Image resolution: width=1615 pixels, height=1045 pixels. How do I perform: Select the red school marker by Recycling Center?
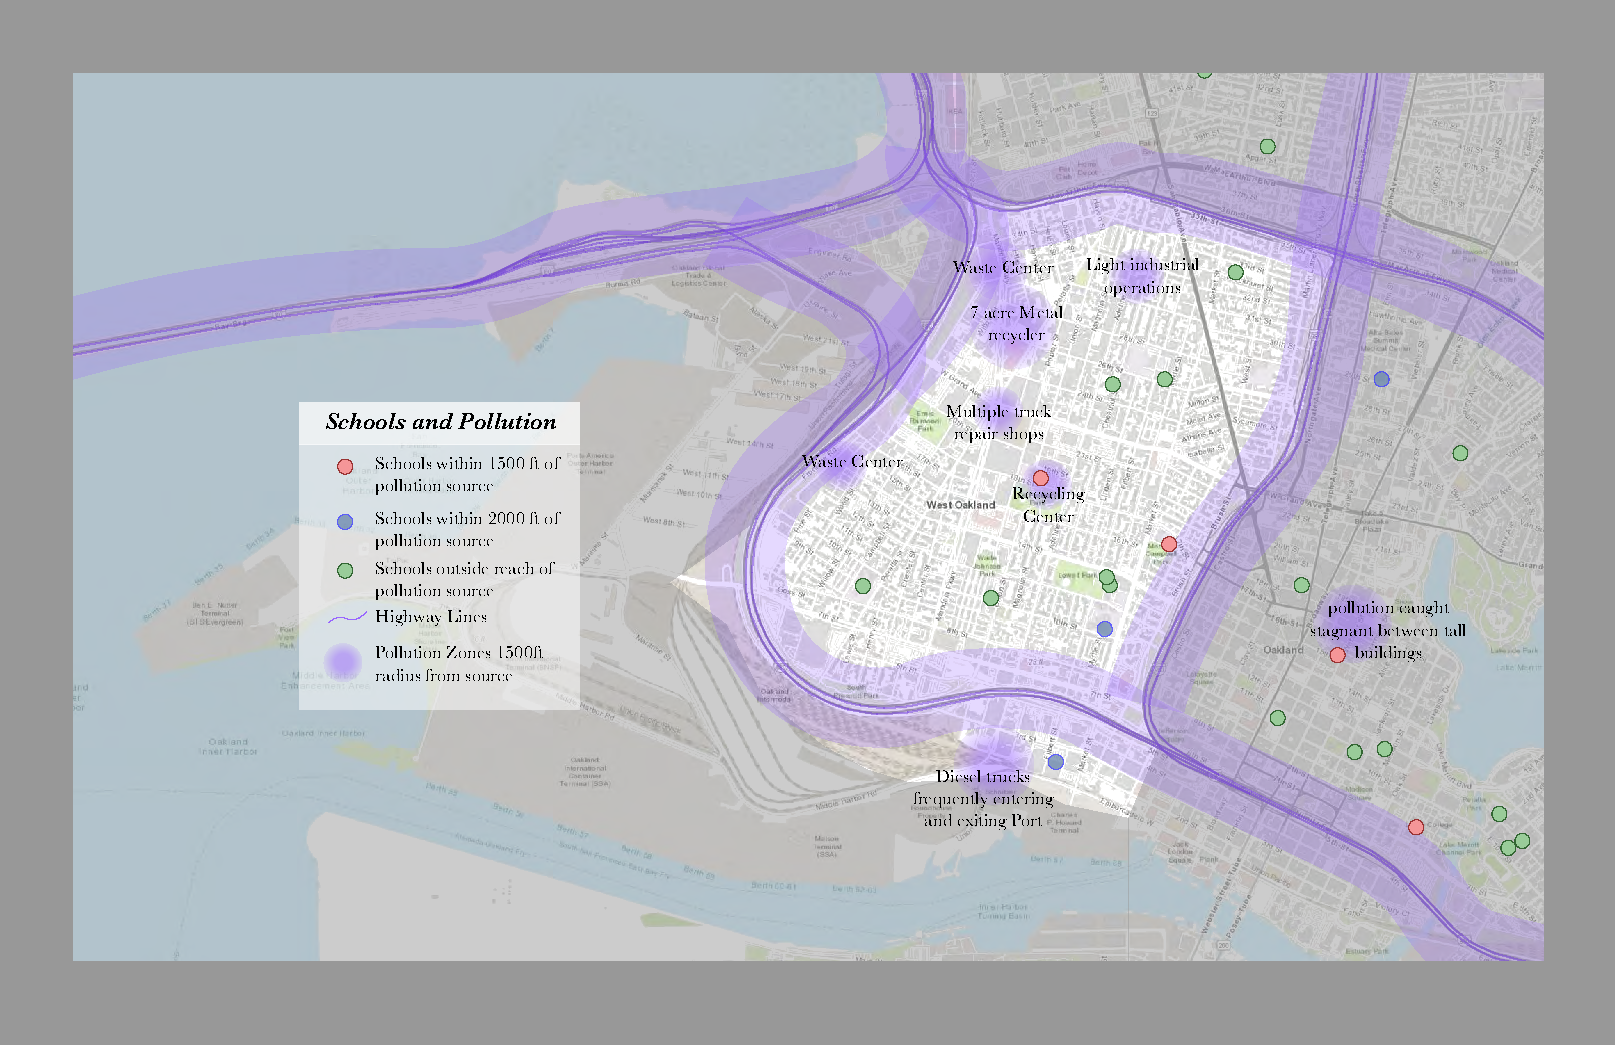coord(1041,478)
